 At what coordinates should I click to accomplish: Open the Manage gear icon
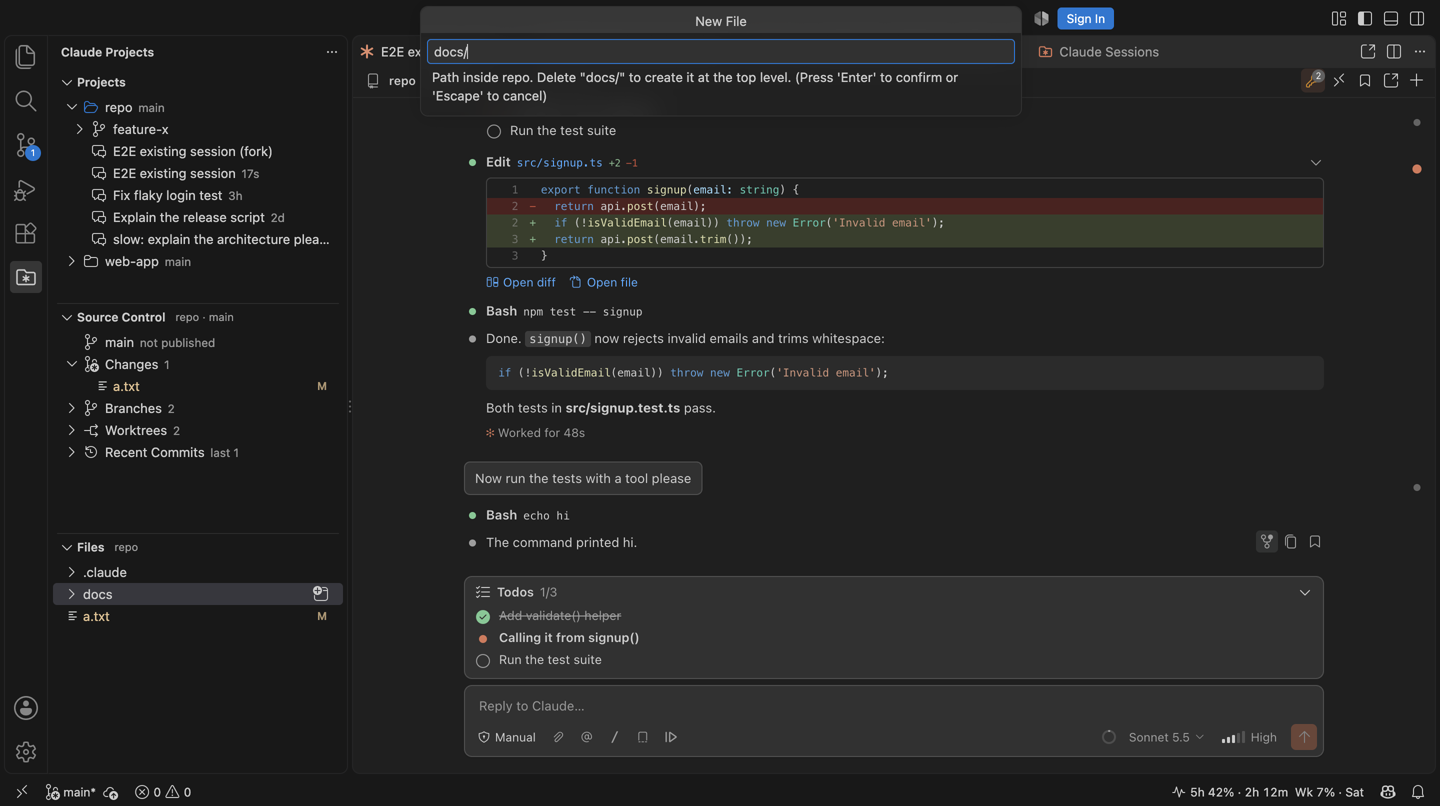pyautogui.click(x=26, y=752)
